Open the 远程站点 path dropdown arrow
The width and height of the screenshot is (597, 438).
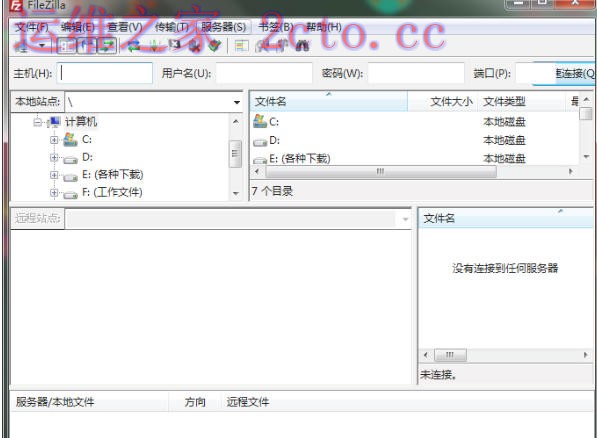tap(405, 219)
